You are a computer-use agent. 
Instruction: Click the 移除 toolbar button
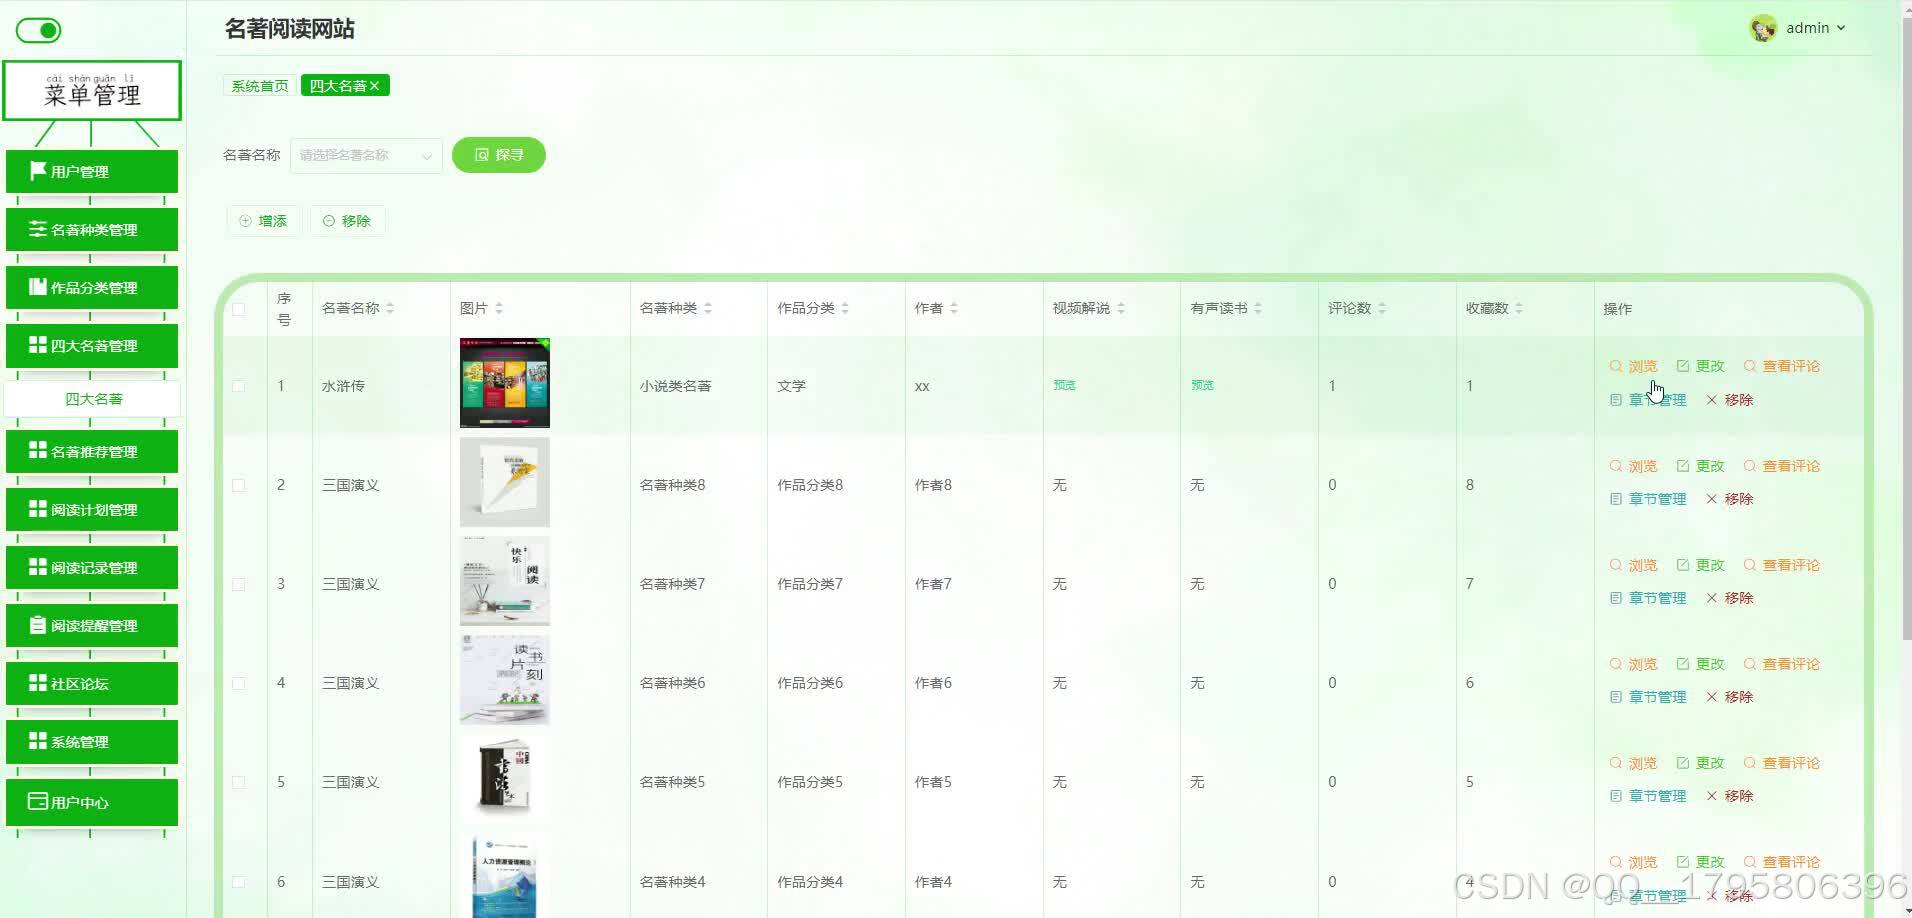point(347,221)
